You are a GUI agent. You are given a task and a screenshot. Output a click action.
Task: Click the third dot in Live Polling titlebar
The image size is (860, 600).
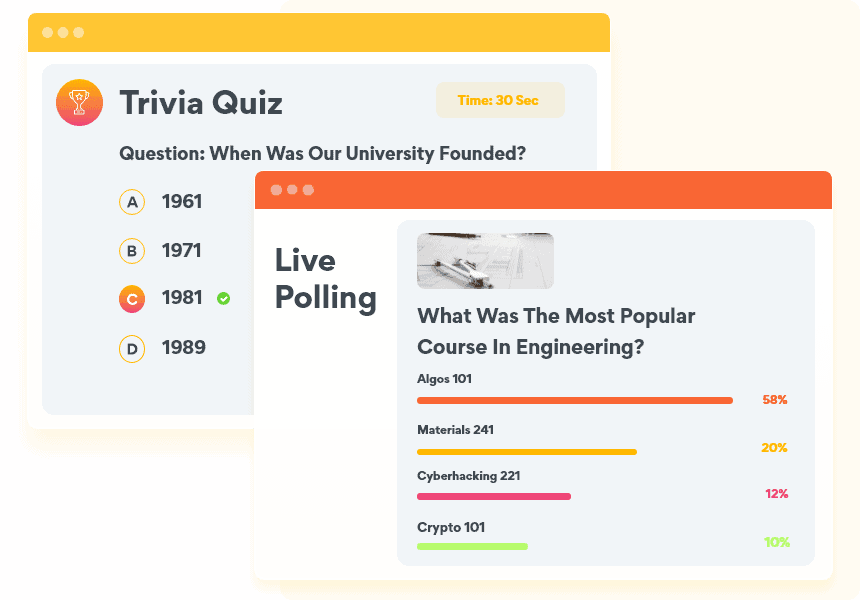coord(308,190)
